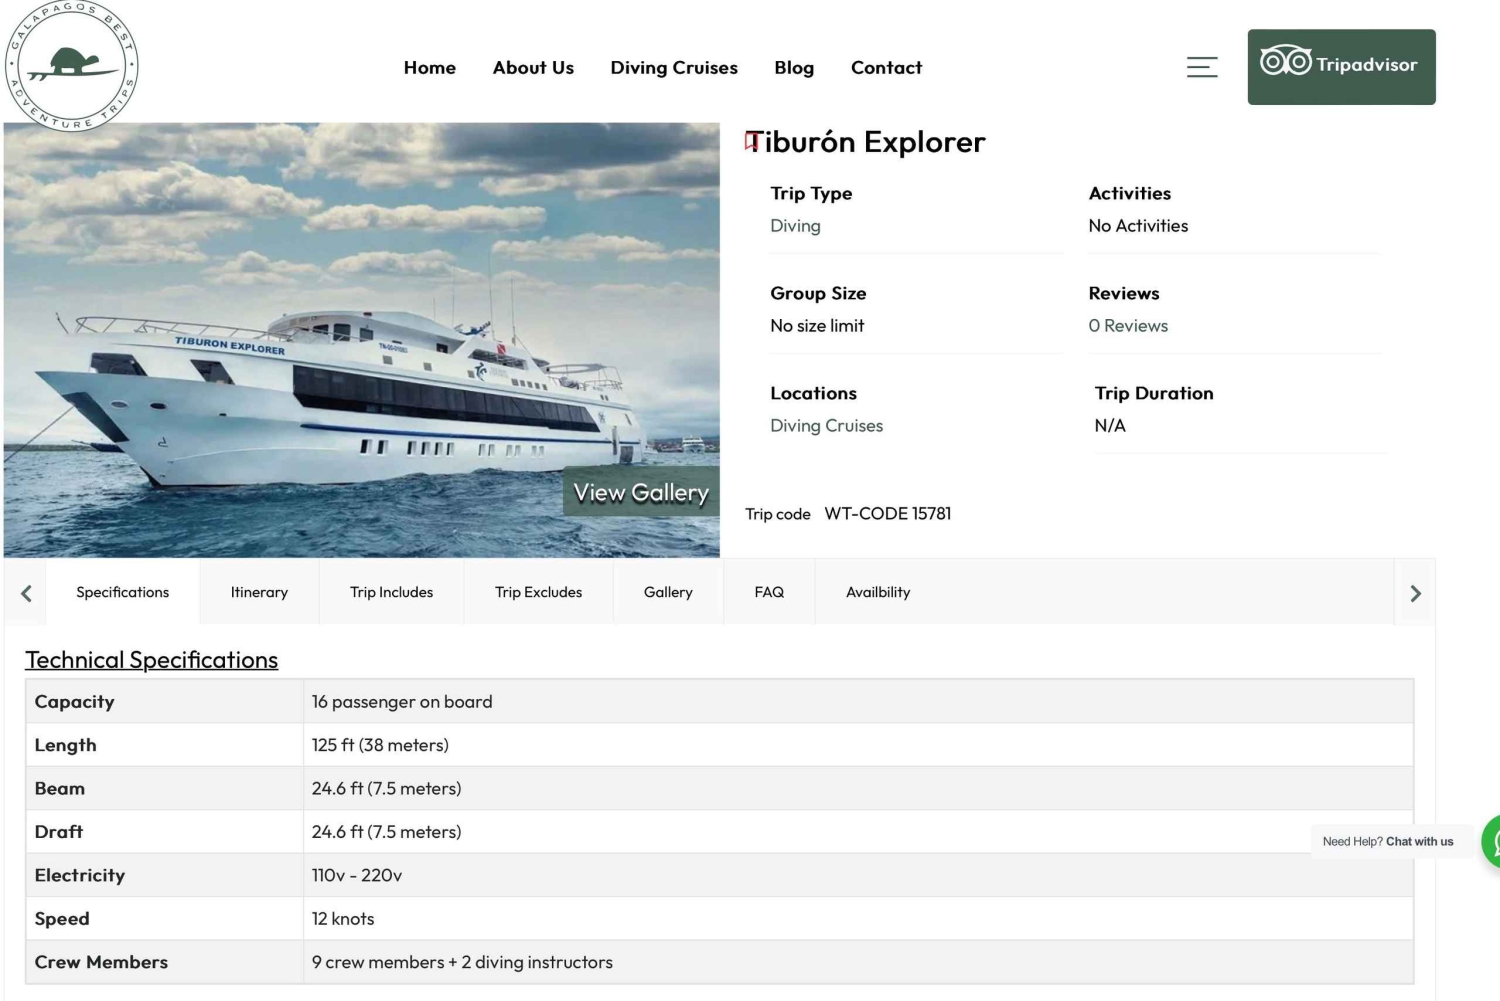
Task: Click the Galapagos Best Adventure Trips logo
Action: 72,66
